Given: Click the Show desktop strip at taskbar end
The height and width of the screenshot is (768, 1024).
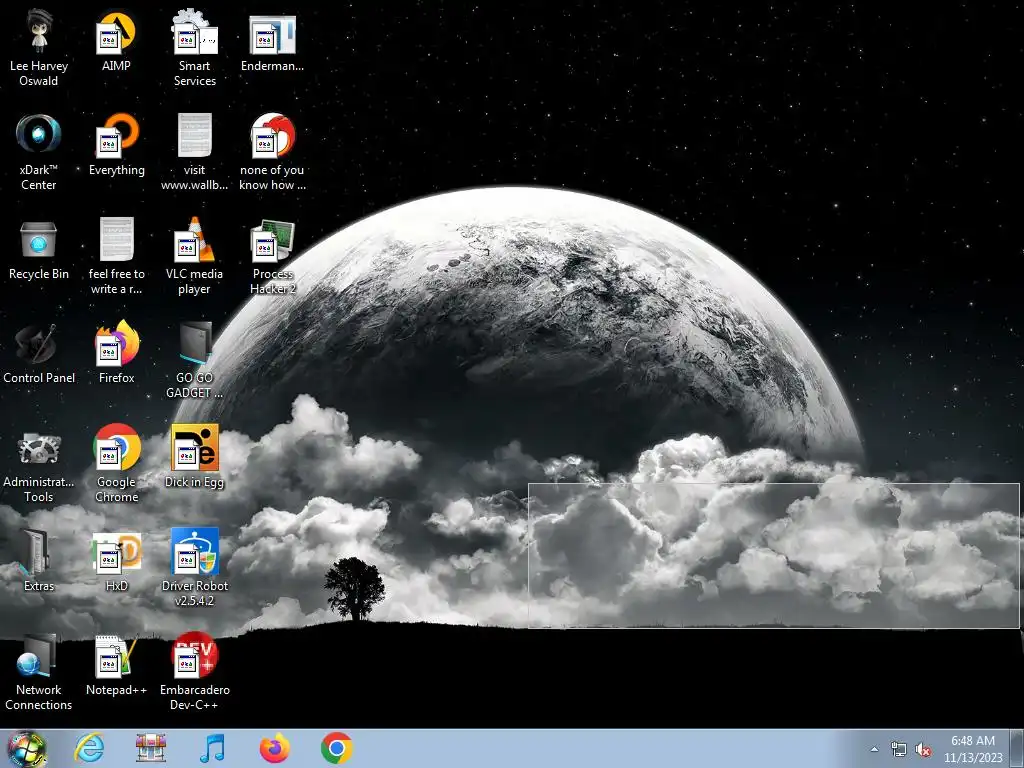Looking at the screenshot, I should click(1017, 748).
